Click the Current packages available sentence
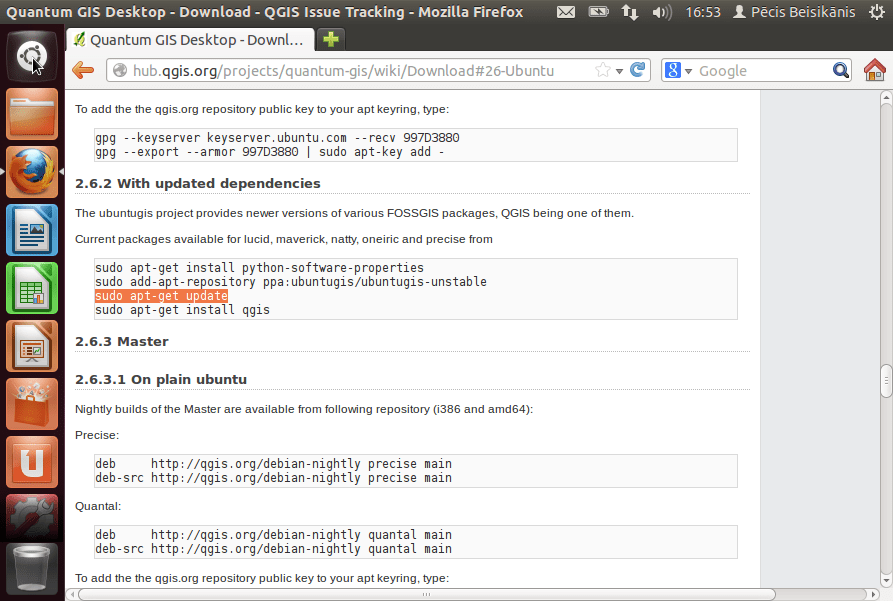Screen dimensions: 893x601 (284, 239)
